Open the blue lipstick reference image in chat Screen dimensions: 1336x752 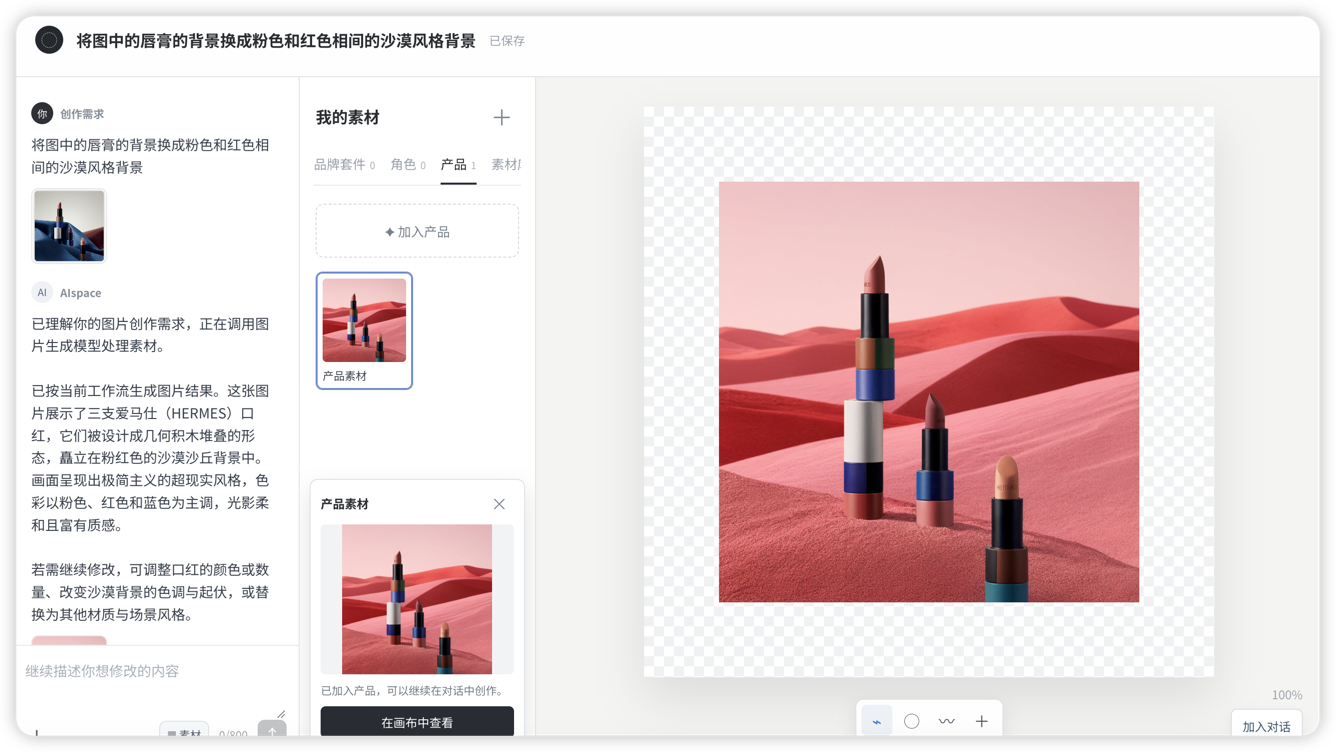click(69, 226)
